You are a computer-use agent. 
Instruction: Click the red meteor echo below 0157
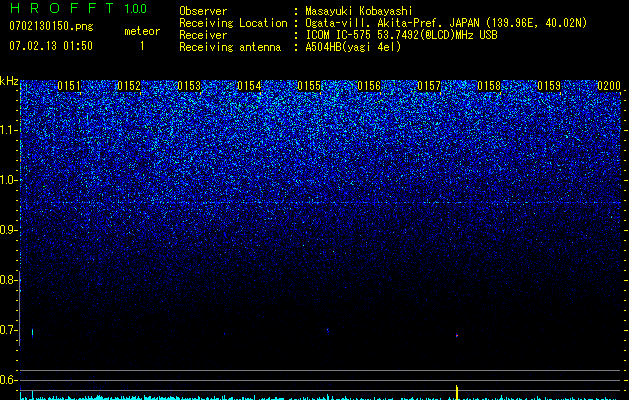[457, 335]
